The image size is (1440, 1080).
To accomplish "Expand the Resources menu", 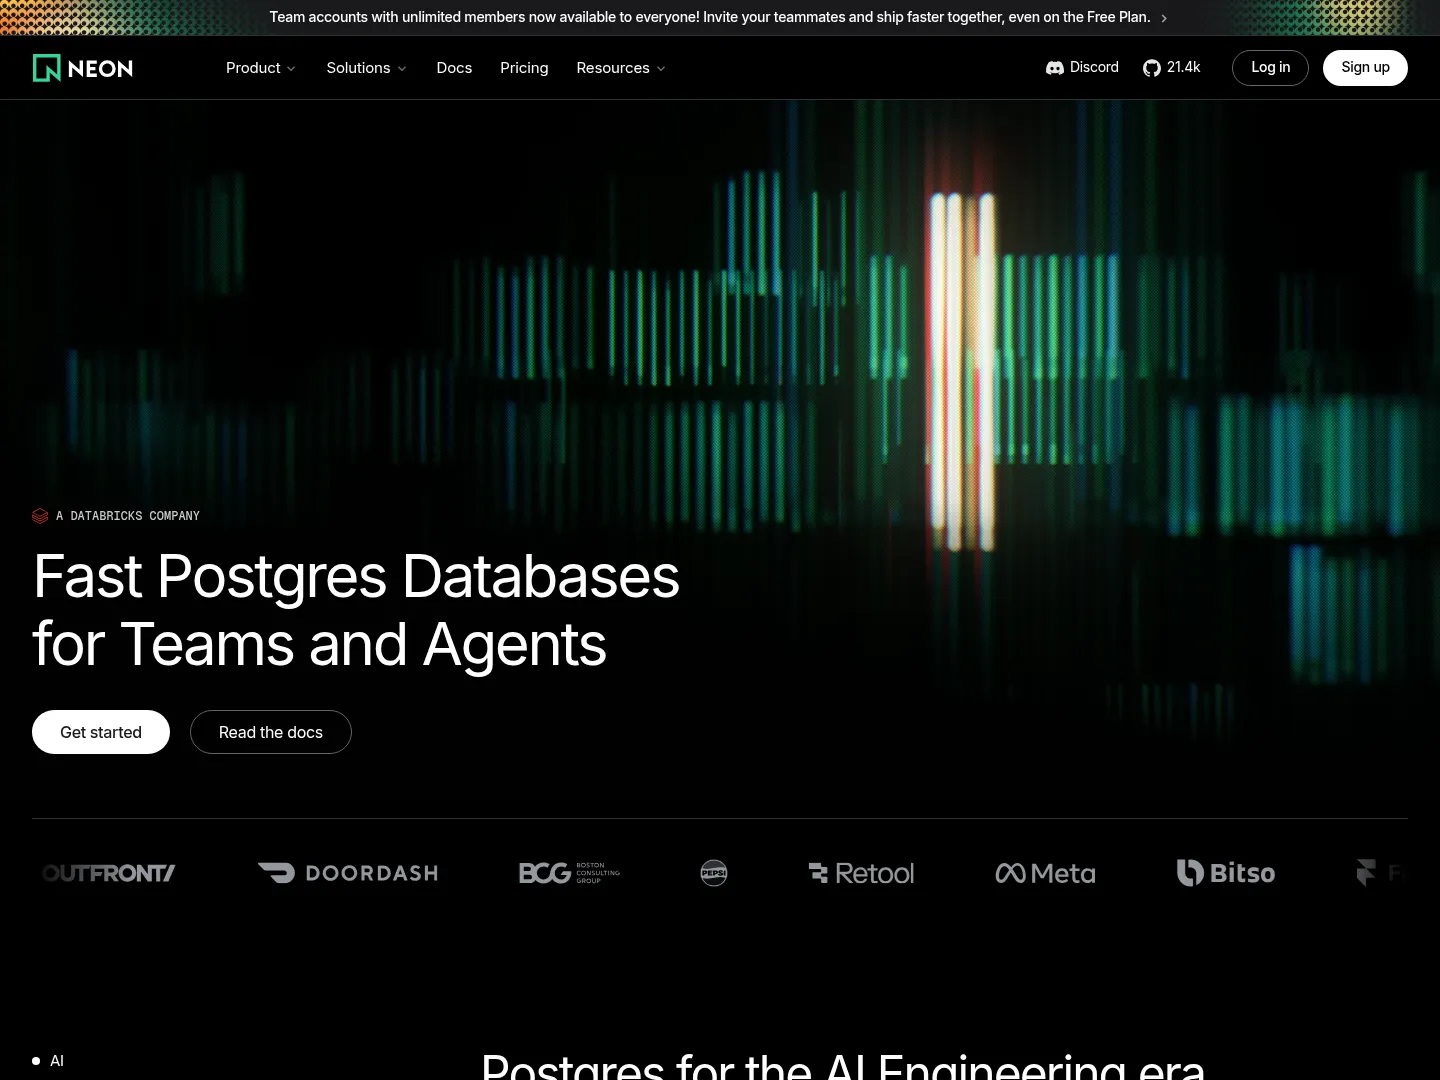I will 621,68.
